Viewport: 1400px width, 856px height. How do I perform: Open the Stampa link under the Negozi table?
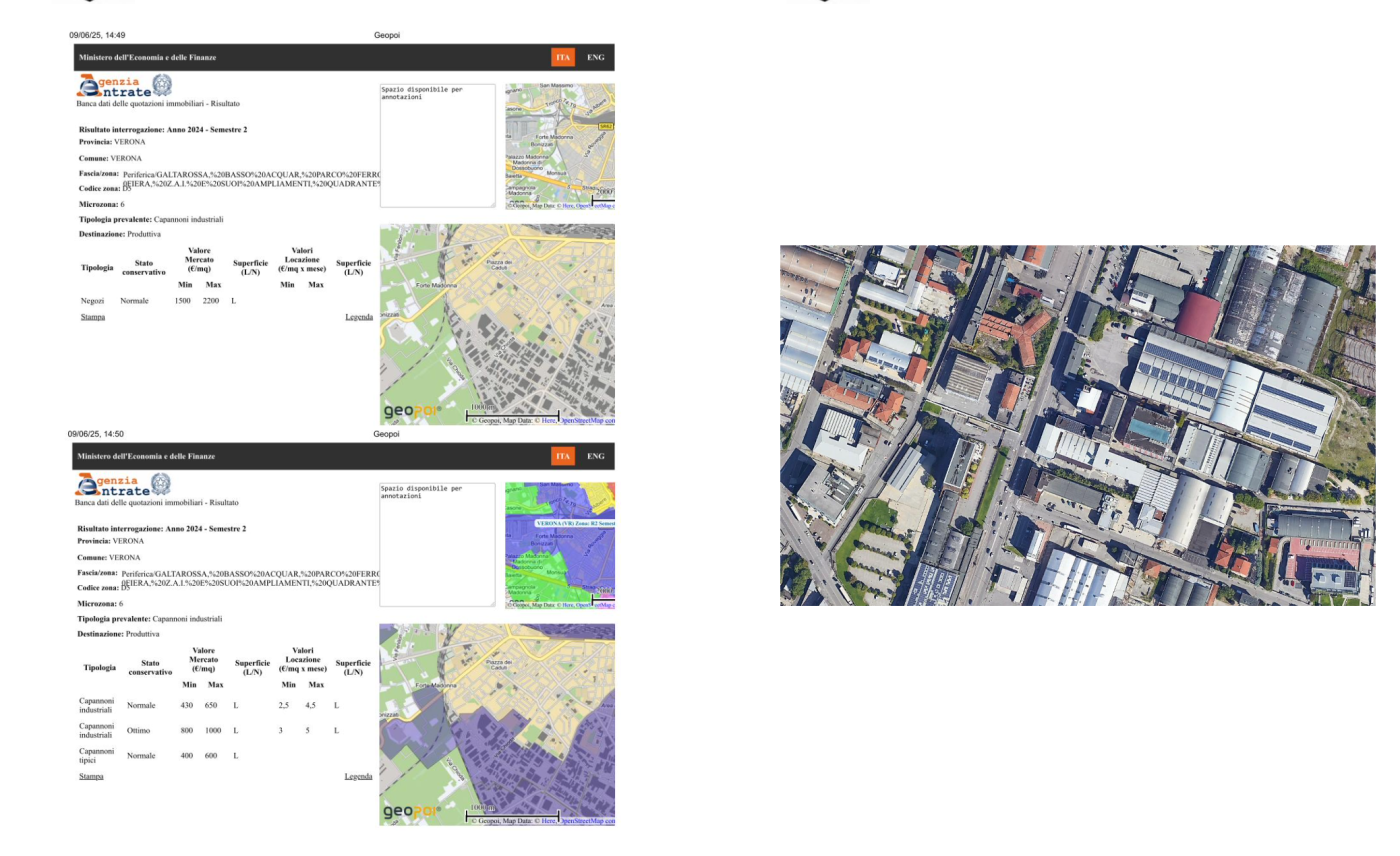92,317
